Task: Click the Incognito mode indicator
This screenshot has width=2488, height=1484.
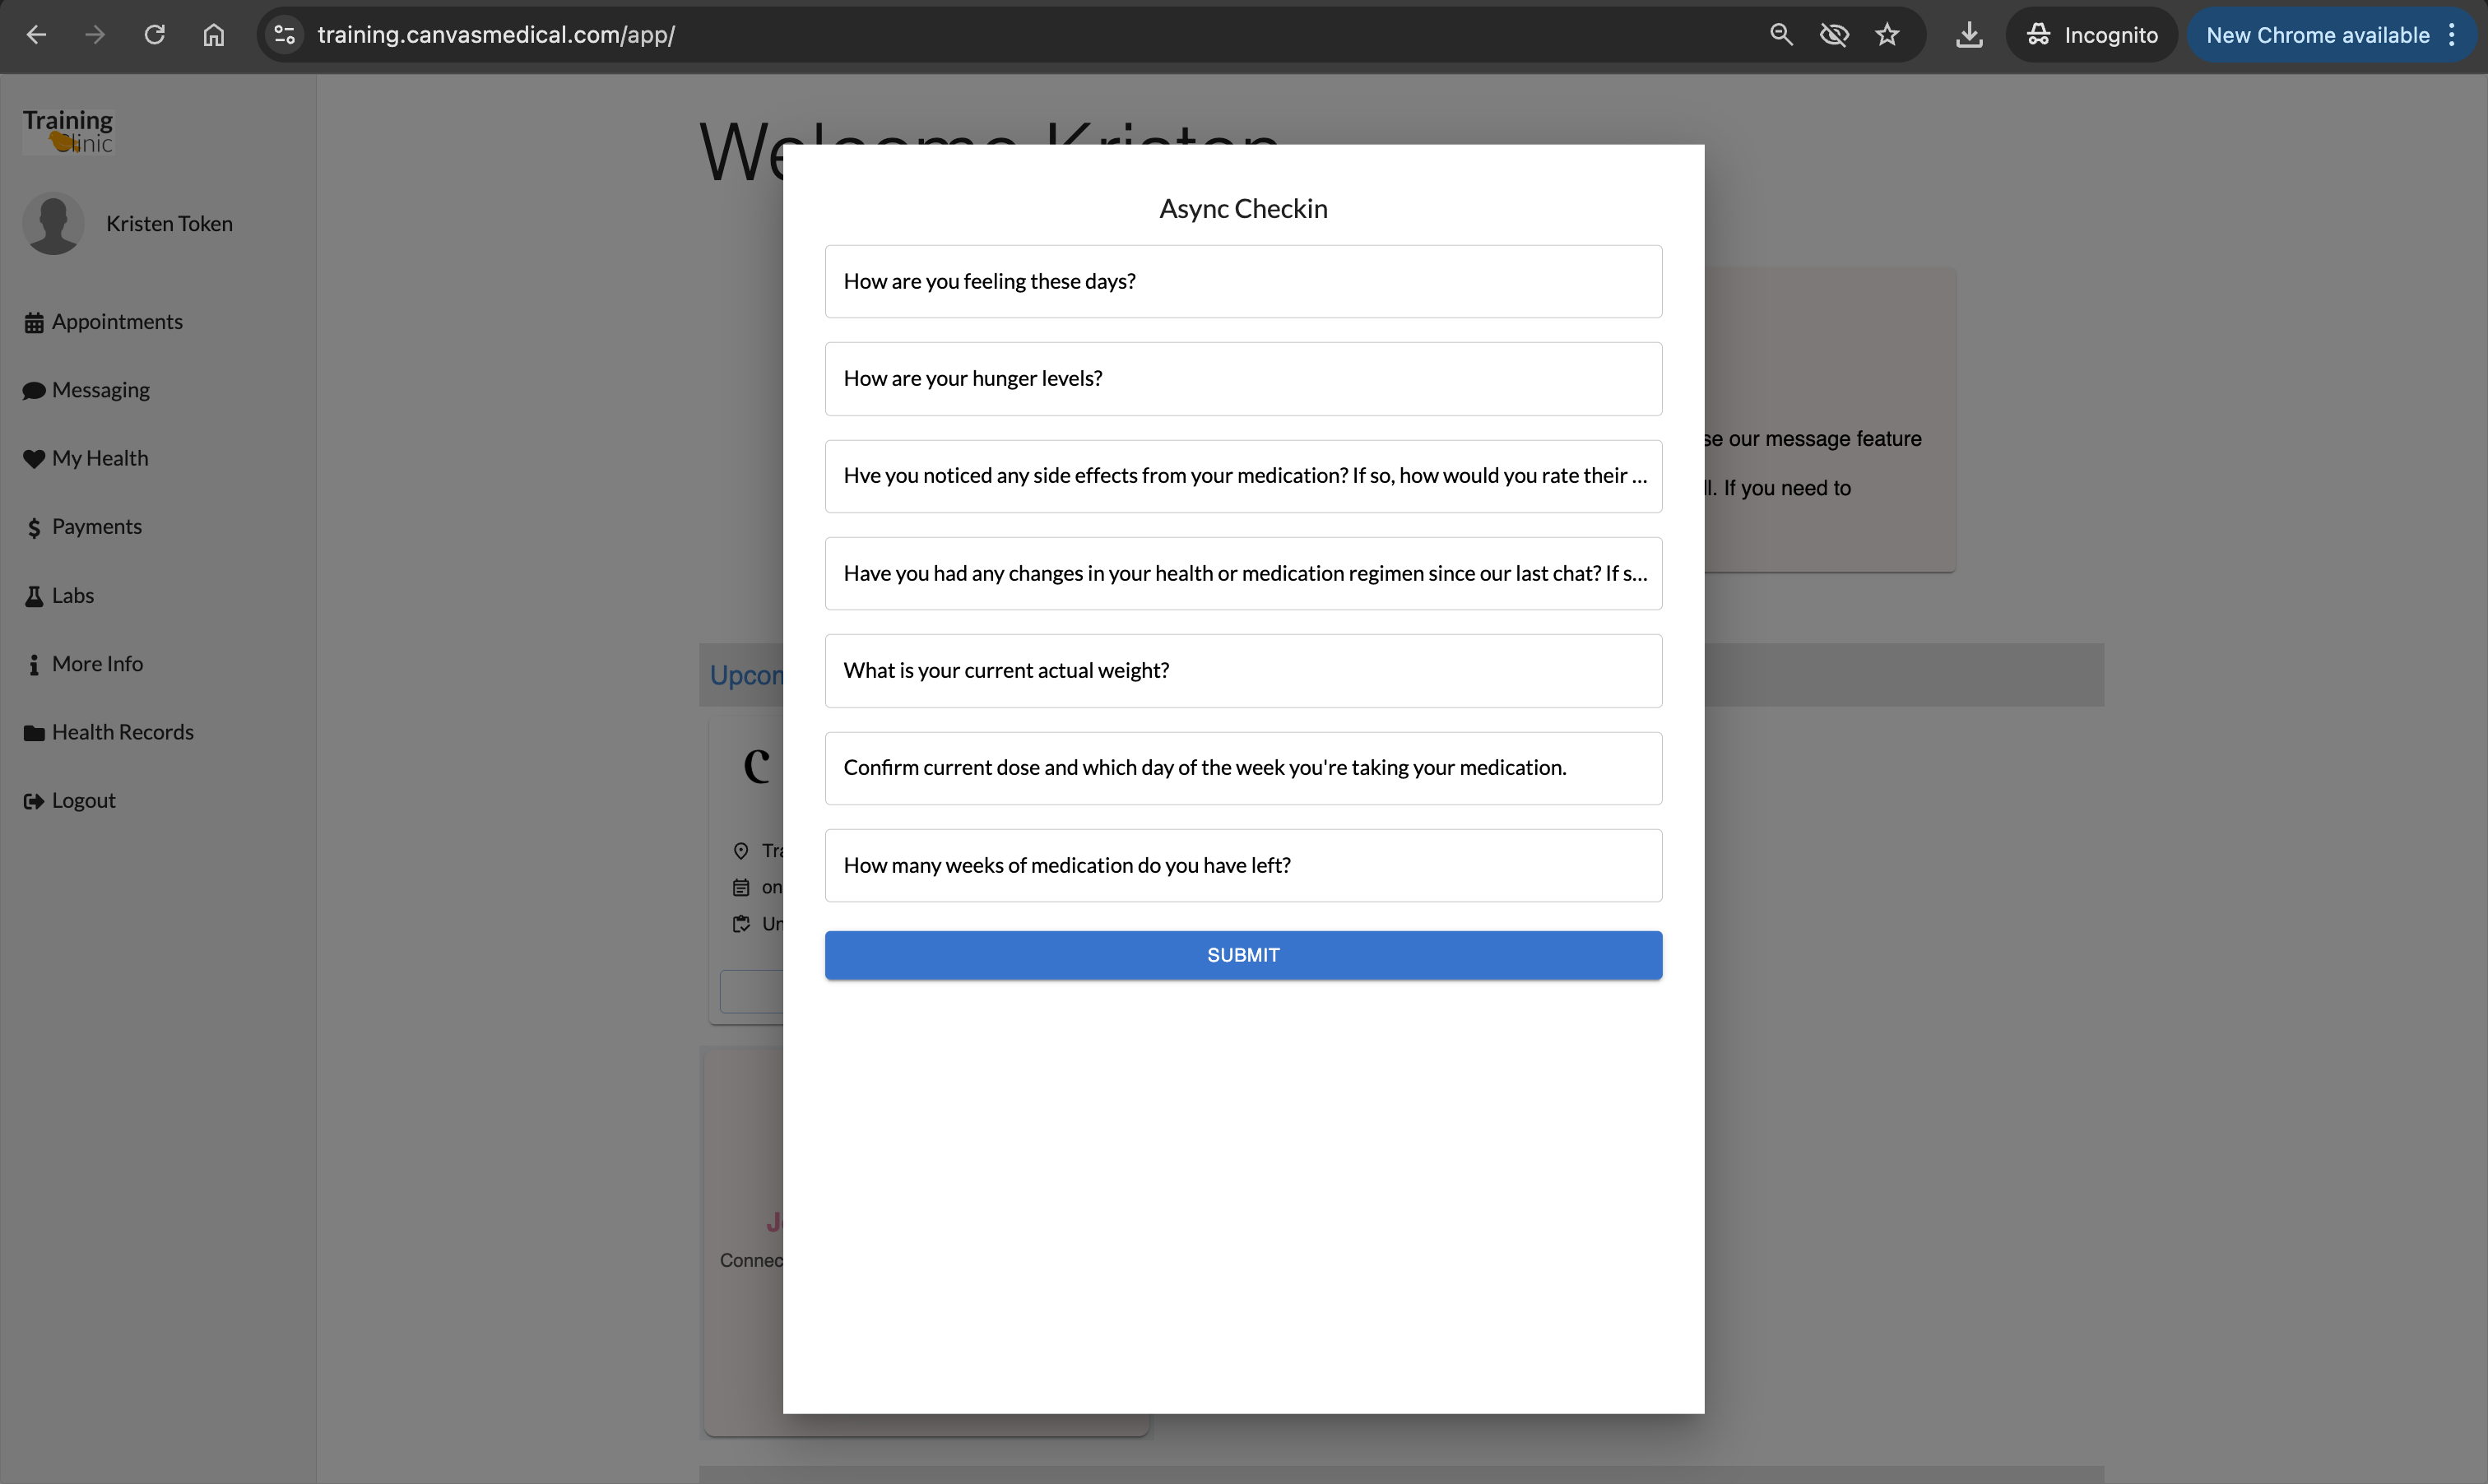Action: [x=2092, y=34]
